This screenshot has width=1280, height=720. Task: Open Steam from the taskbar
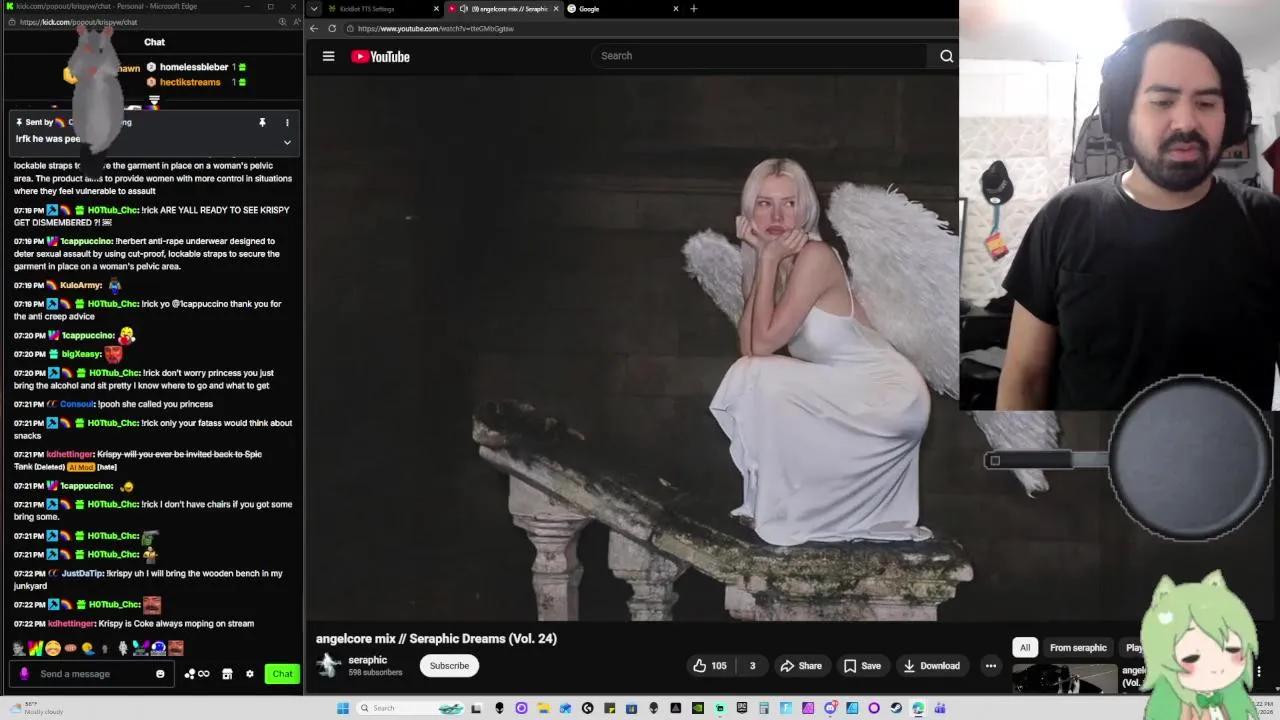pyautogui.click(x=896, y=708)
